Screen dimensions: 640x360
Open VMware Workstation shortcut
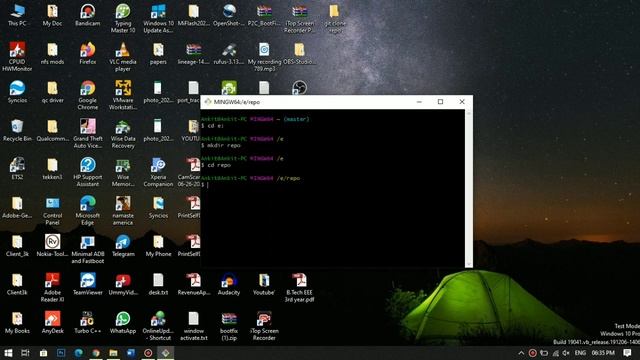(123, 95)
